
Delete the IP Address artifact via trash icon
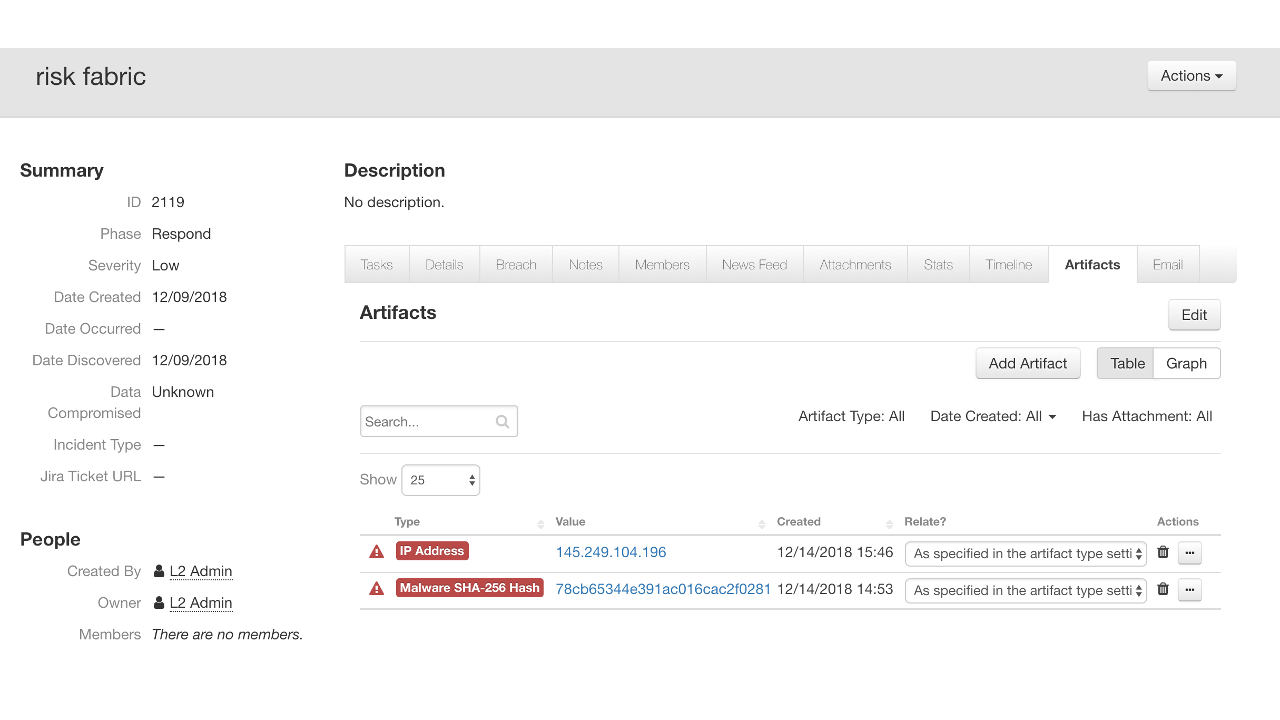tap(1162, 552)
